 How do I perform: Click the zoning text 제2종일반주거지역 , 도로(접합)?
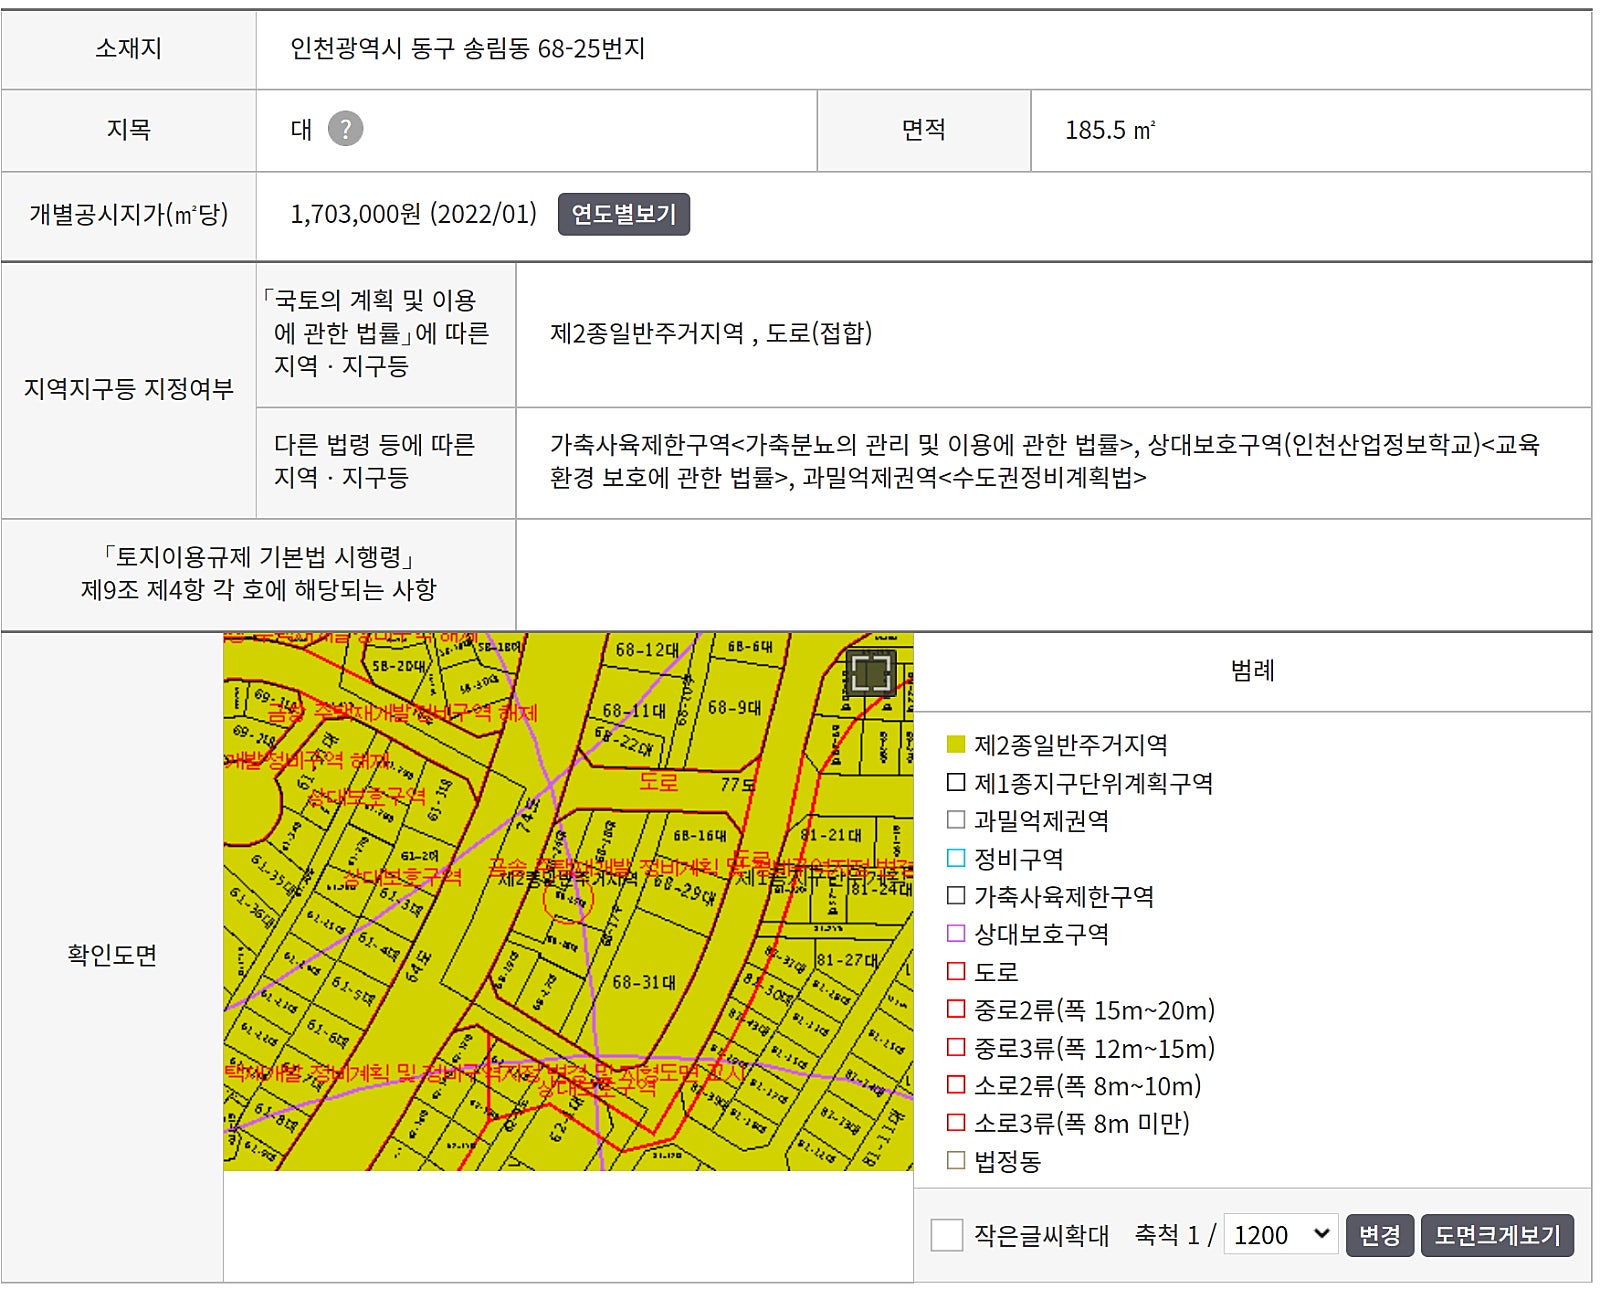[x=711, y=333]
